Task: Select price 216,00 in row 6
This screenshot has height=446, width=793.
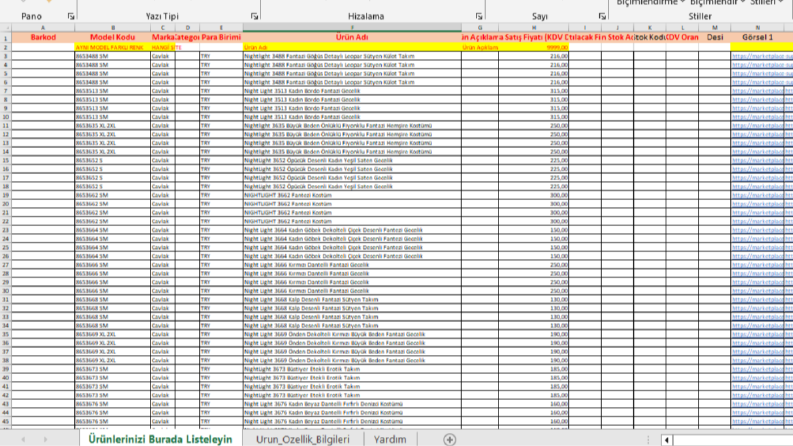Action: pos(534,82)
